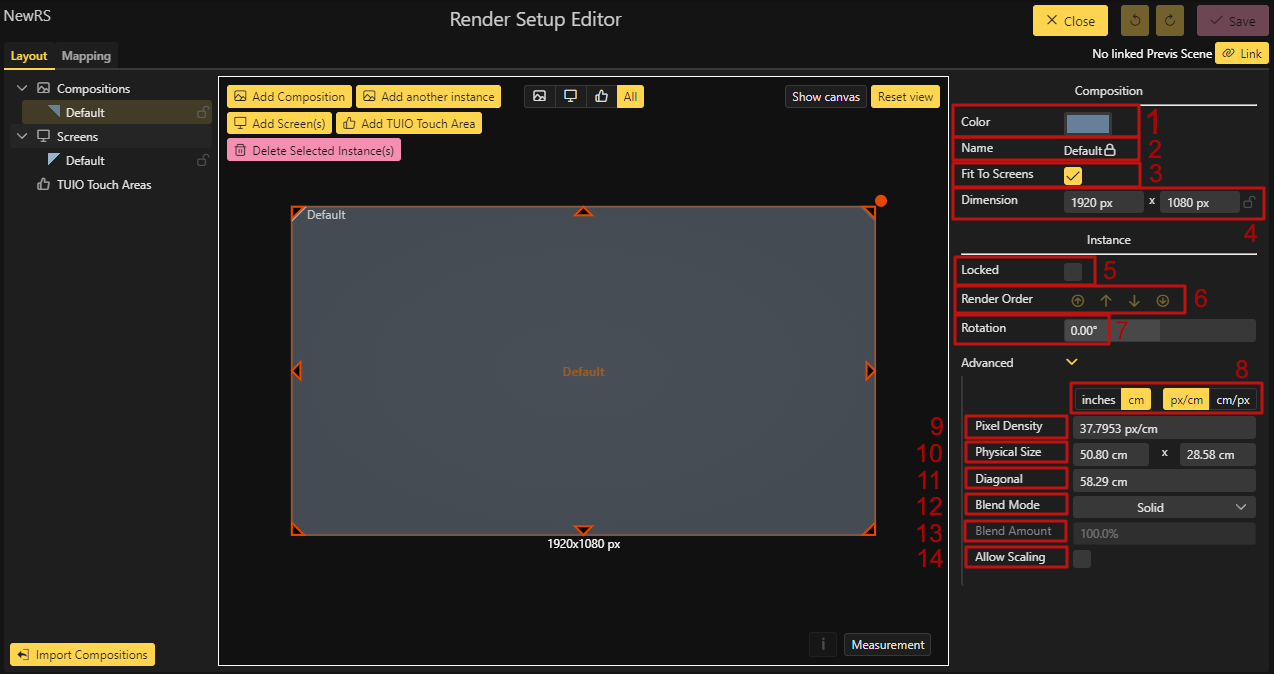Move instance to top of render order
Viewport: 1274px width, 674px height.
[1077, 300]
